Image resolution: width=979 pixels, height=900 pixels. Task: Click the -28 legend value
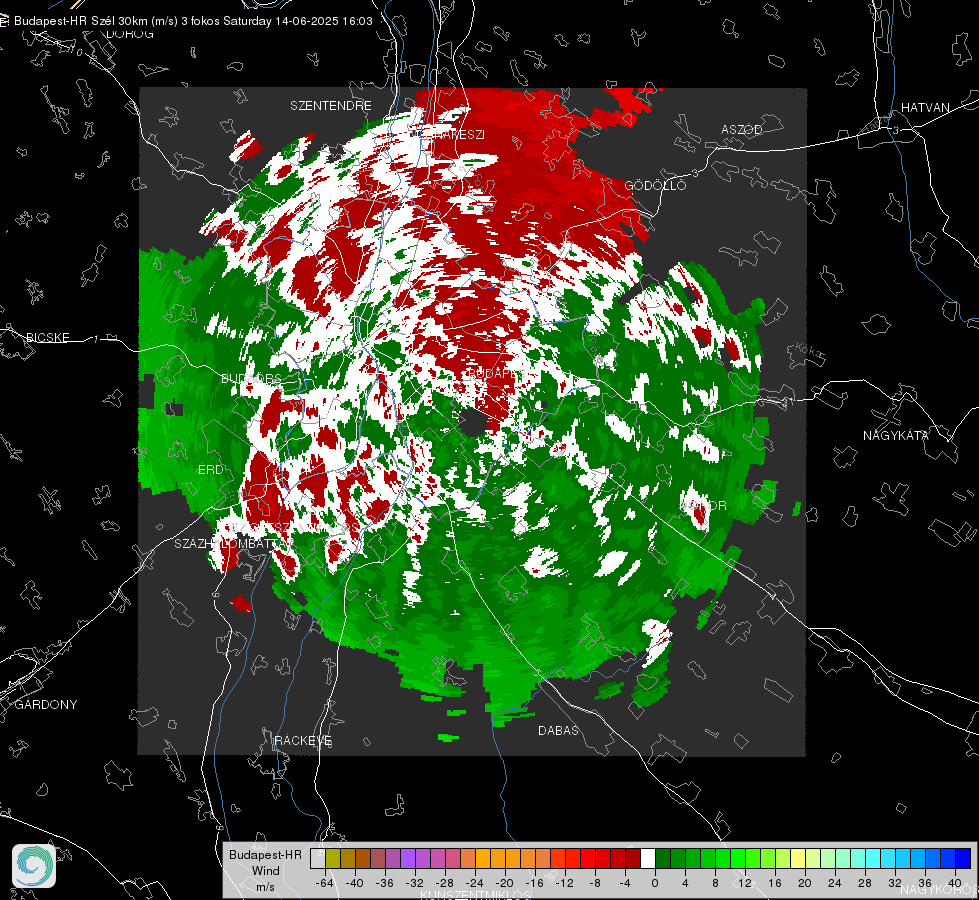point(445,883)
